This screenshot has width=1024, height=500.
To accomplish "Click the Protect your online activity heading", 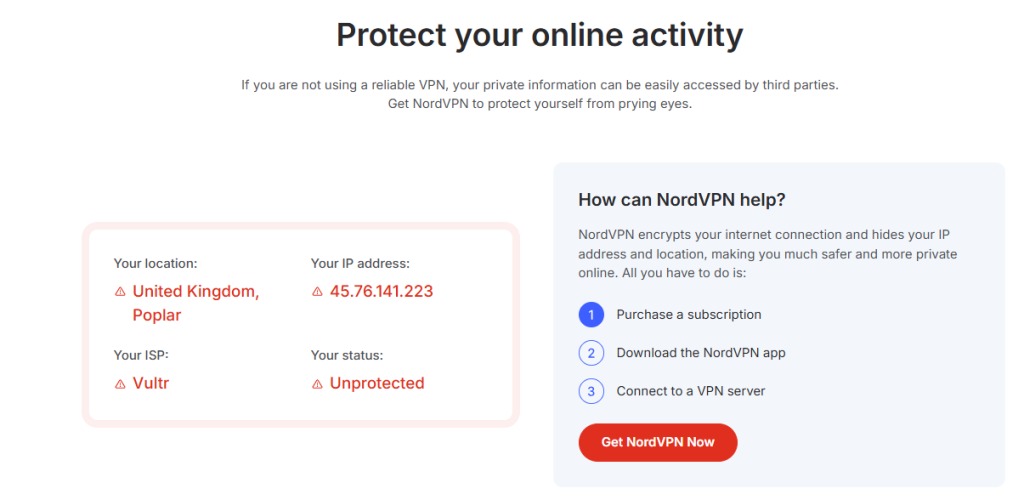I will 540,36.
